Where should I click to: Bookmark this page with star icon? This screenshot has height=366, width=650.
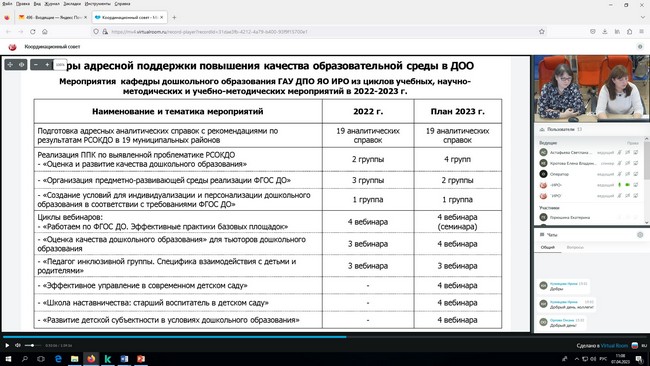pyautogui.click(x=542, y=32)
